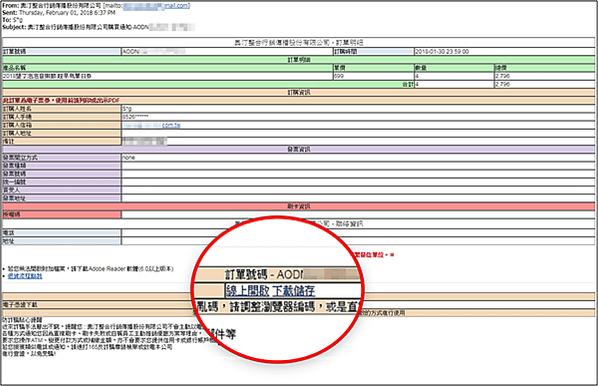Click the orderer email link ending com.tw

[x=151, y=125]
